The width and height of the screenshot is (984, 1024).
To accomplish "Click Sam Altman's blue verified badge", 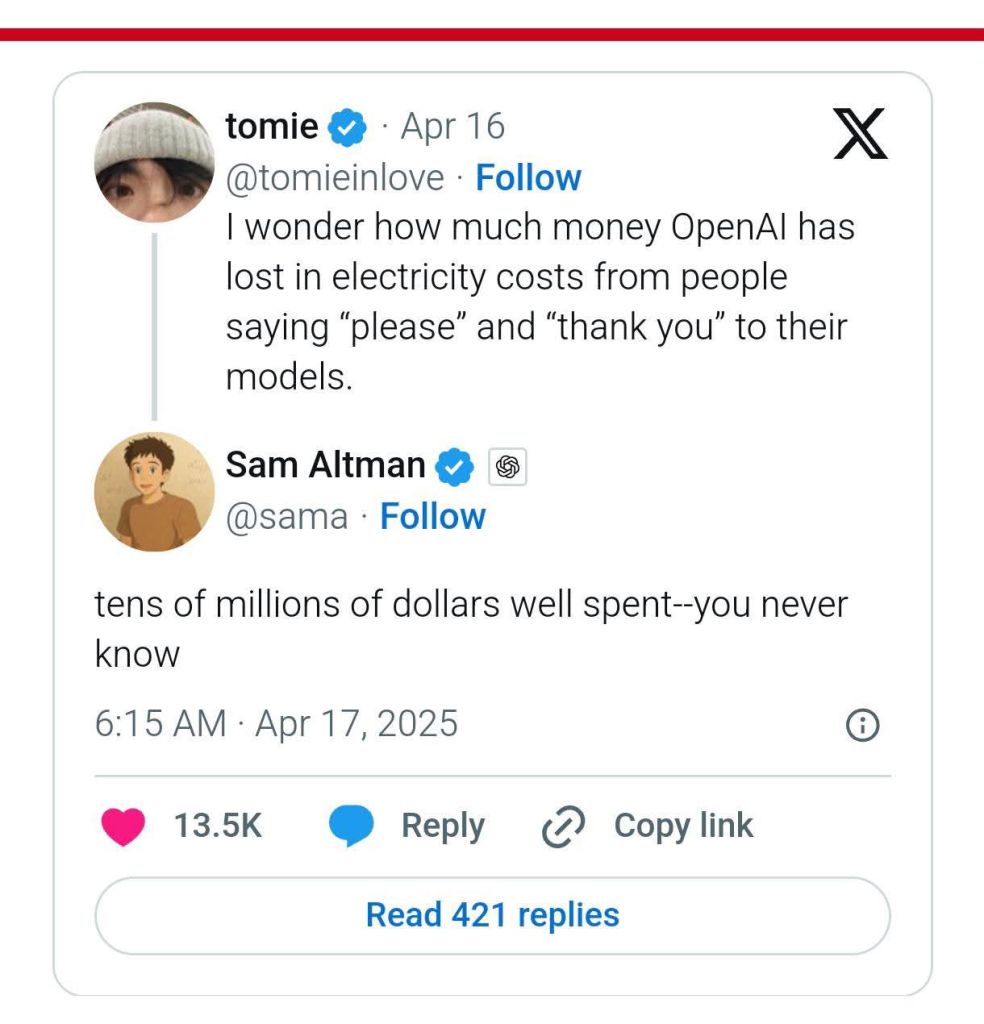I will tap(456, 466).
